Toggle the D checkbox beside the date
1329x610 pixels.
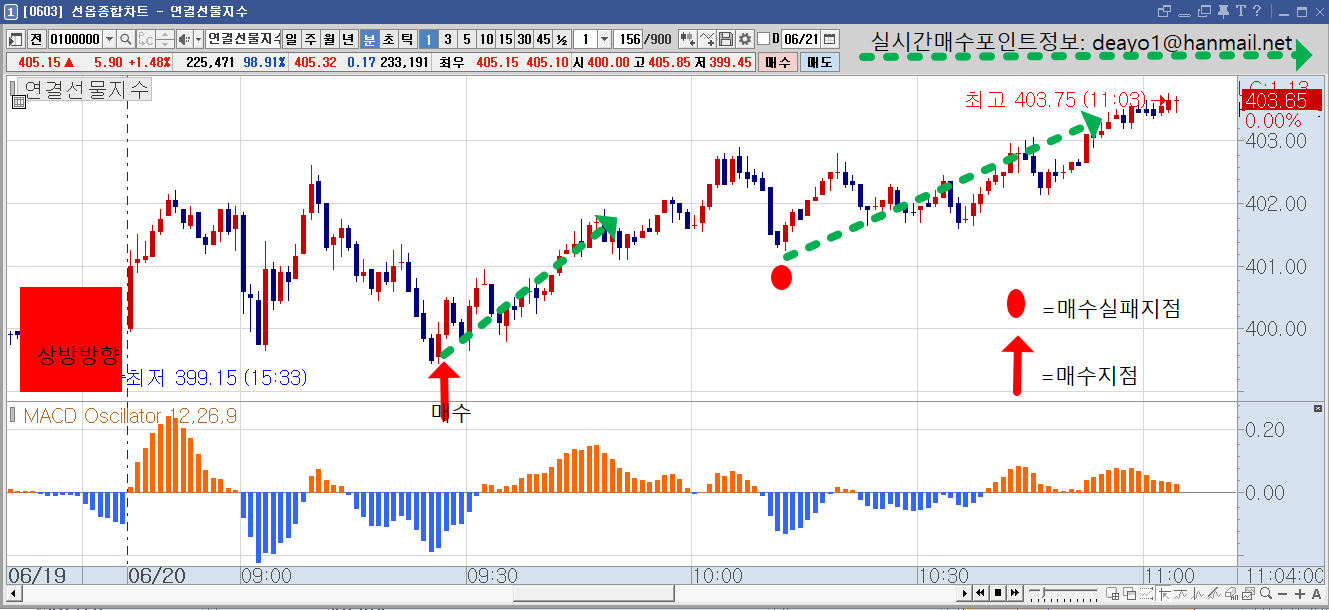tap(764, 39)
